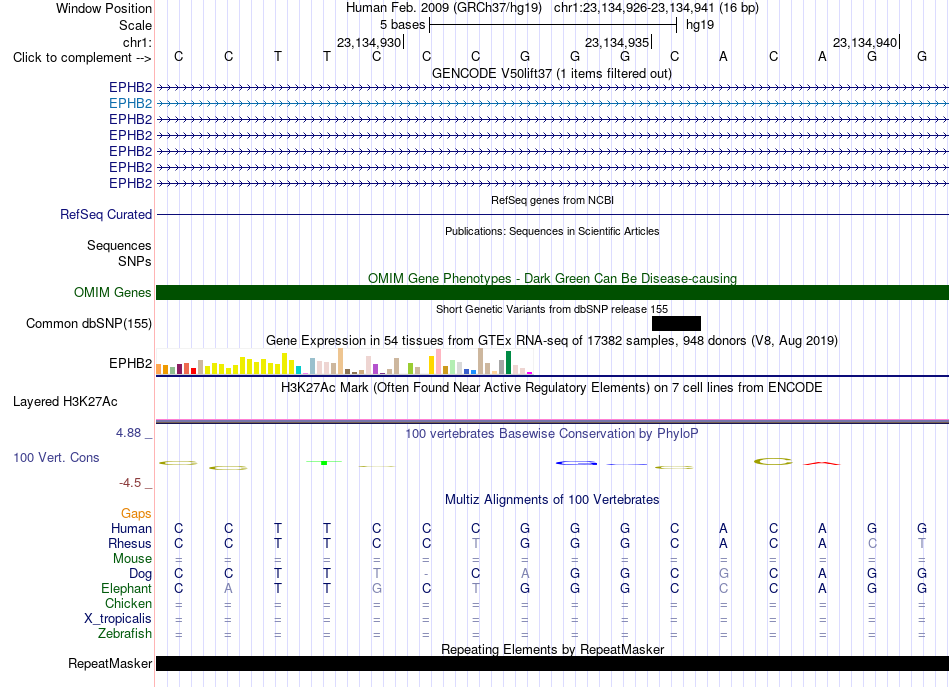Click the 100 Vert. Cons track label
Screen dimensions: 950x687
[x=56, y=457]
